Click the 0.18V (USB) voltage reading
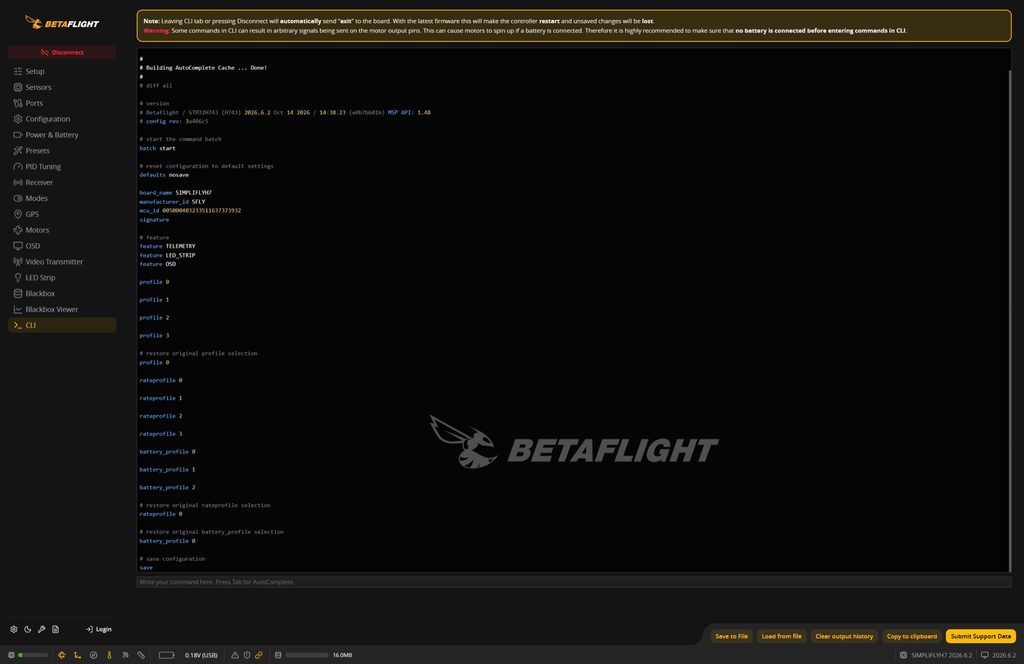 (201, 655)
